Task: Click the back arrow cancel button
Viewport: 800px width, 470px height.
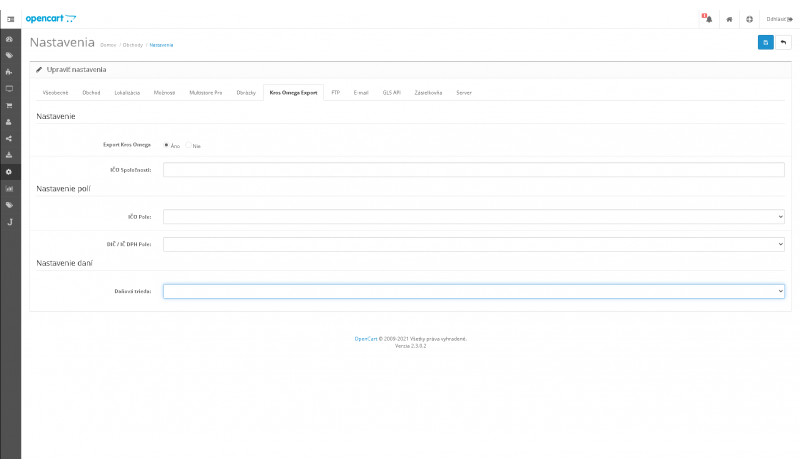Action: pos(783,42)
